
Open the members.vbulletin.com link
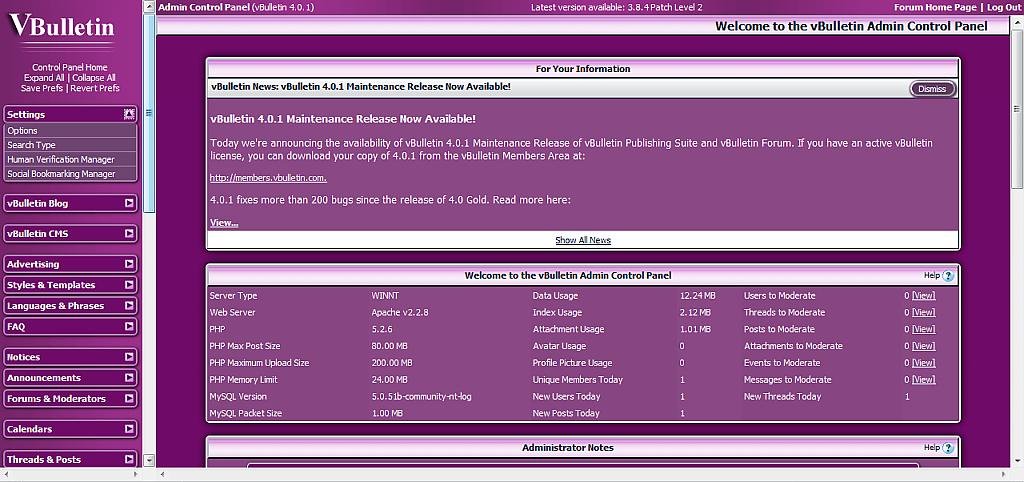[268, 178]
